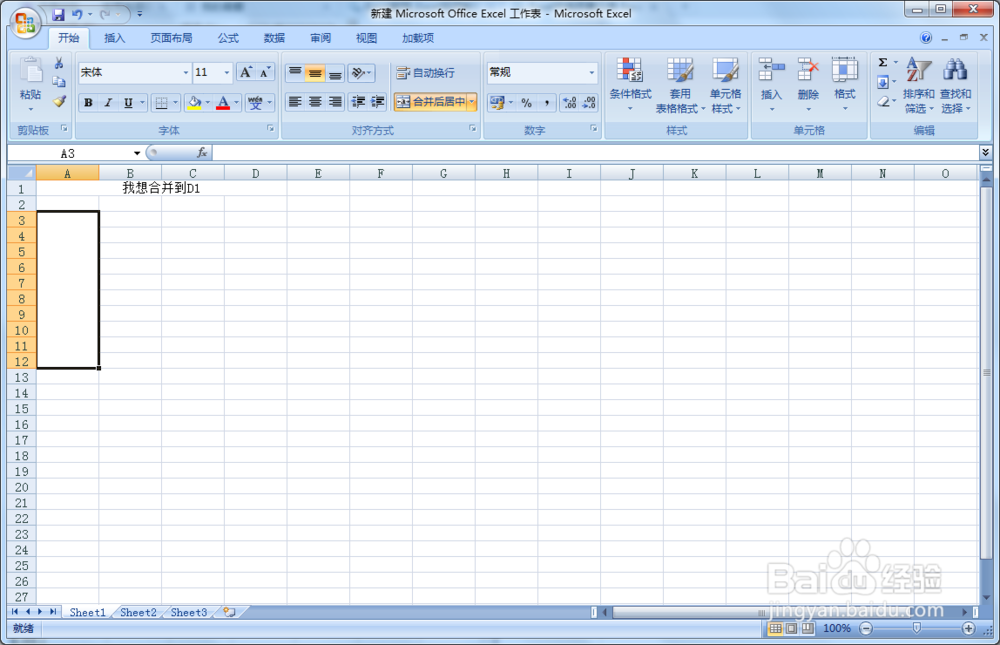The image size is (1000, 645).
Task: Click Delete cells (删除) button
Action: [808, 85]
